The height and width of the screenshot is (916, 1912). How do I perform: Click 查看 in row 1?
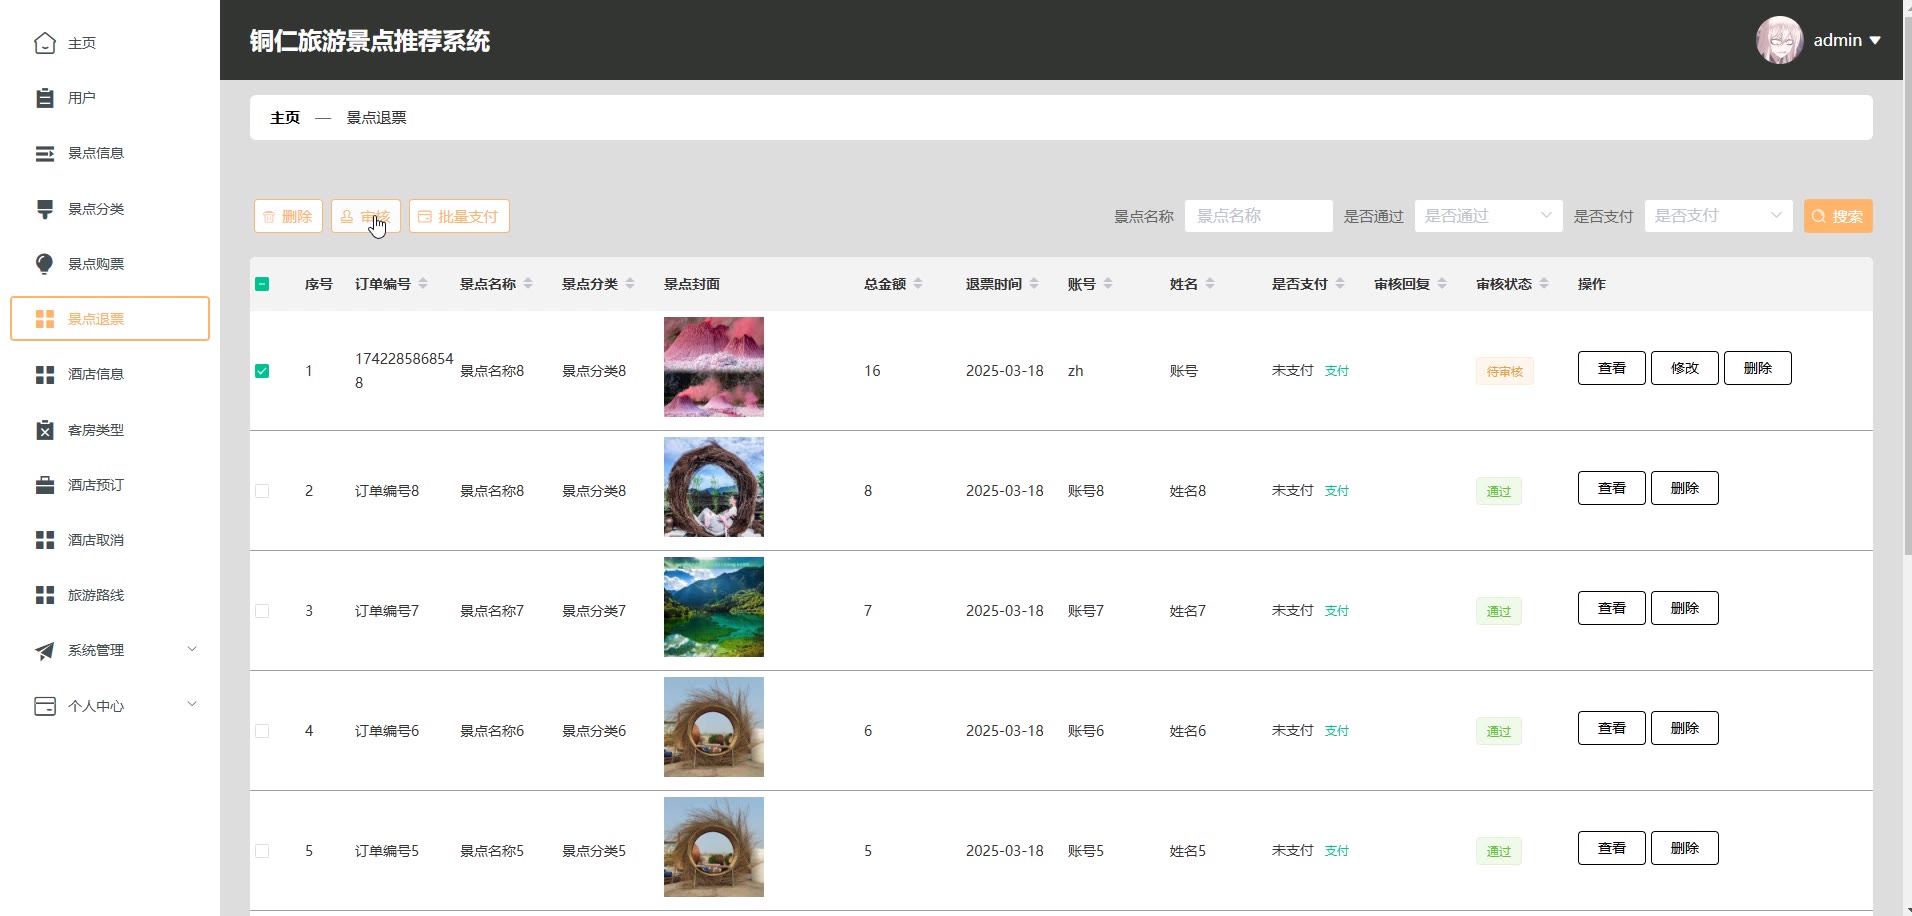[x=1612, y=368]
